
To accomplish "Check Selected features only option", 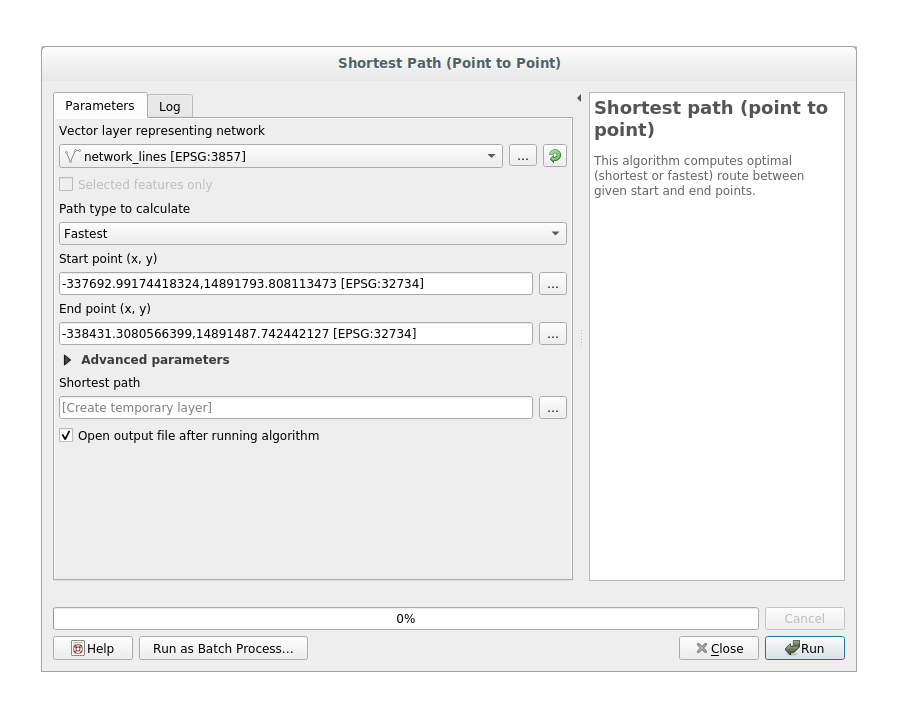I will pos(66,185).
